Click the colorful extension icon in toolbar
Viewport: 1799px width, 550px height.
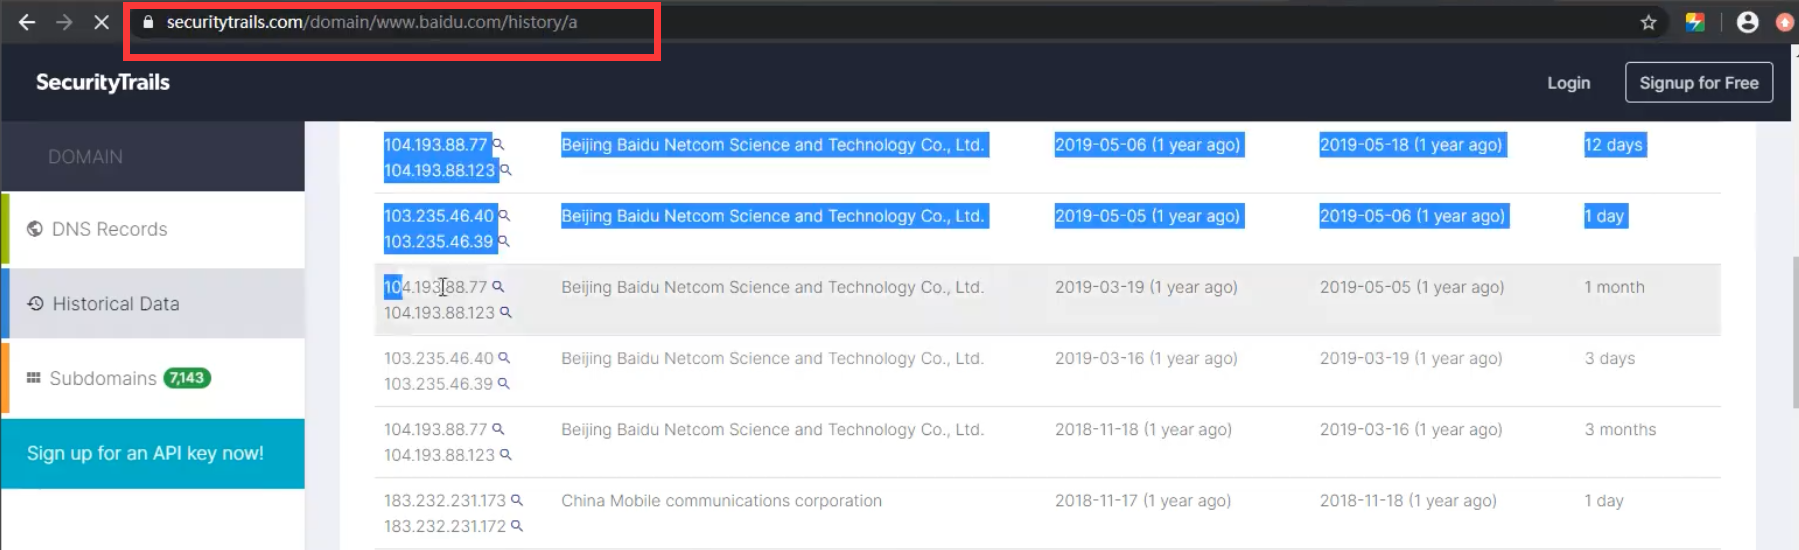tap(1695, 22)
